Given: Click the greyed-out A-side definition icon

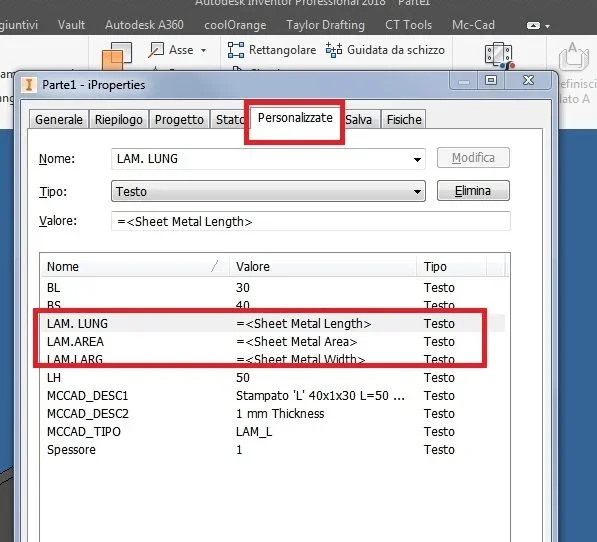Looking at the screenshot, I should point(573,57).
